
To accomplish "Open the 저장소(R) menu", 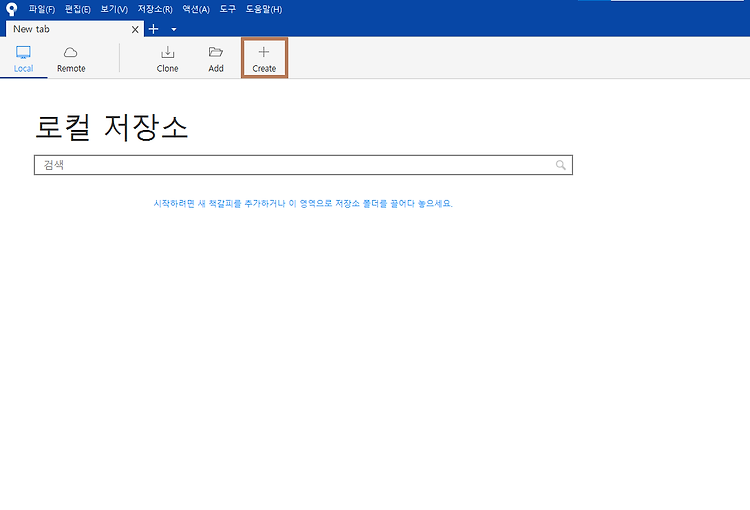I will coord(155,9).
